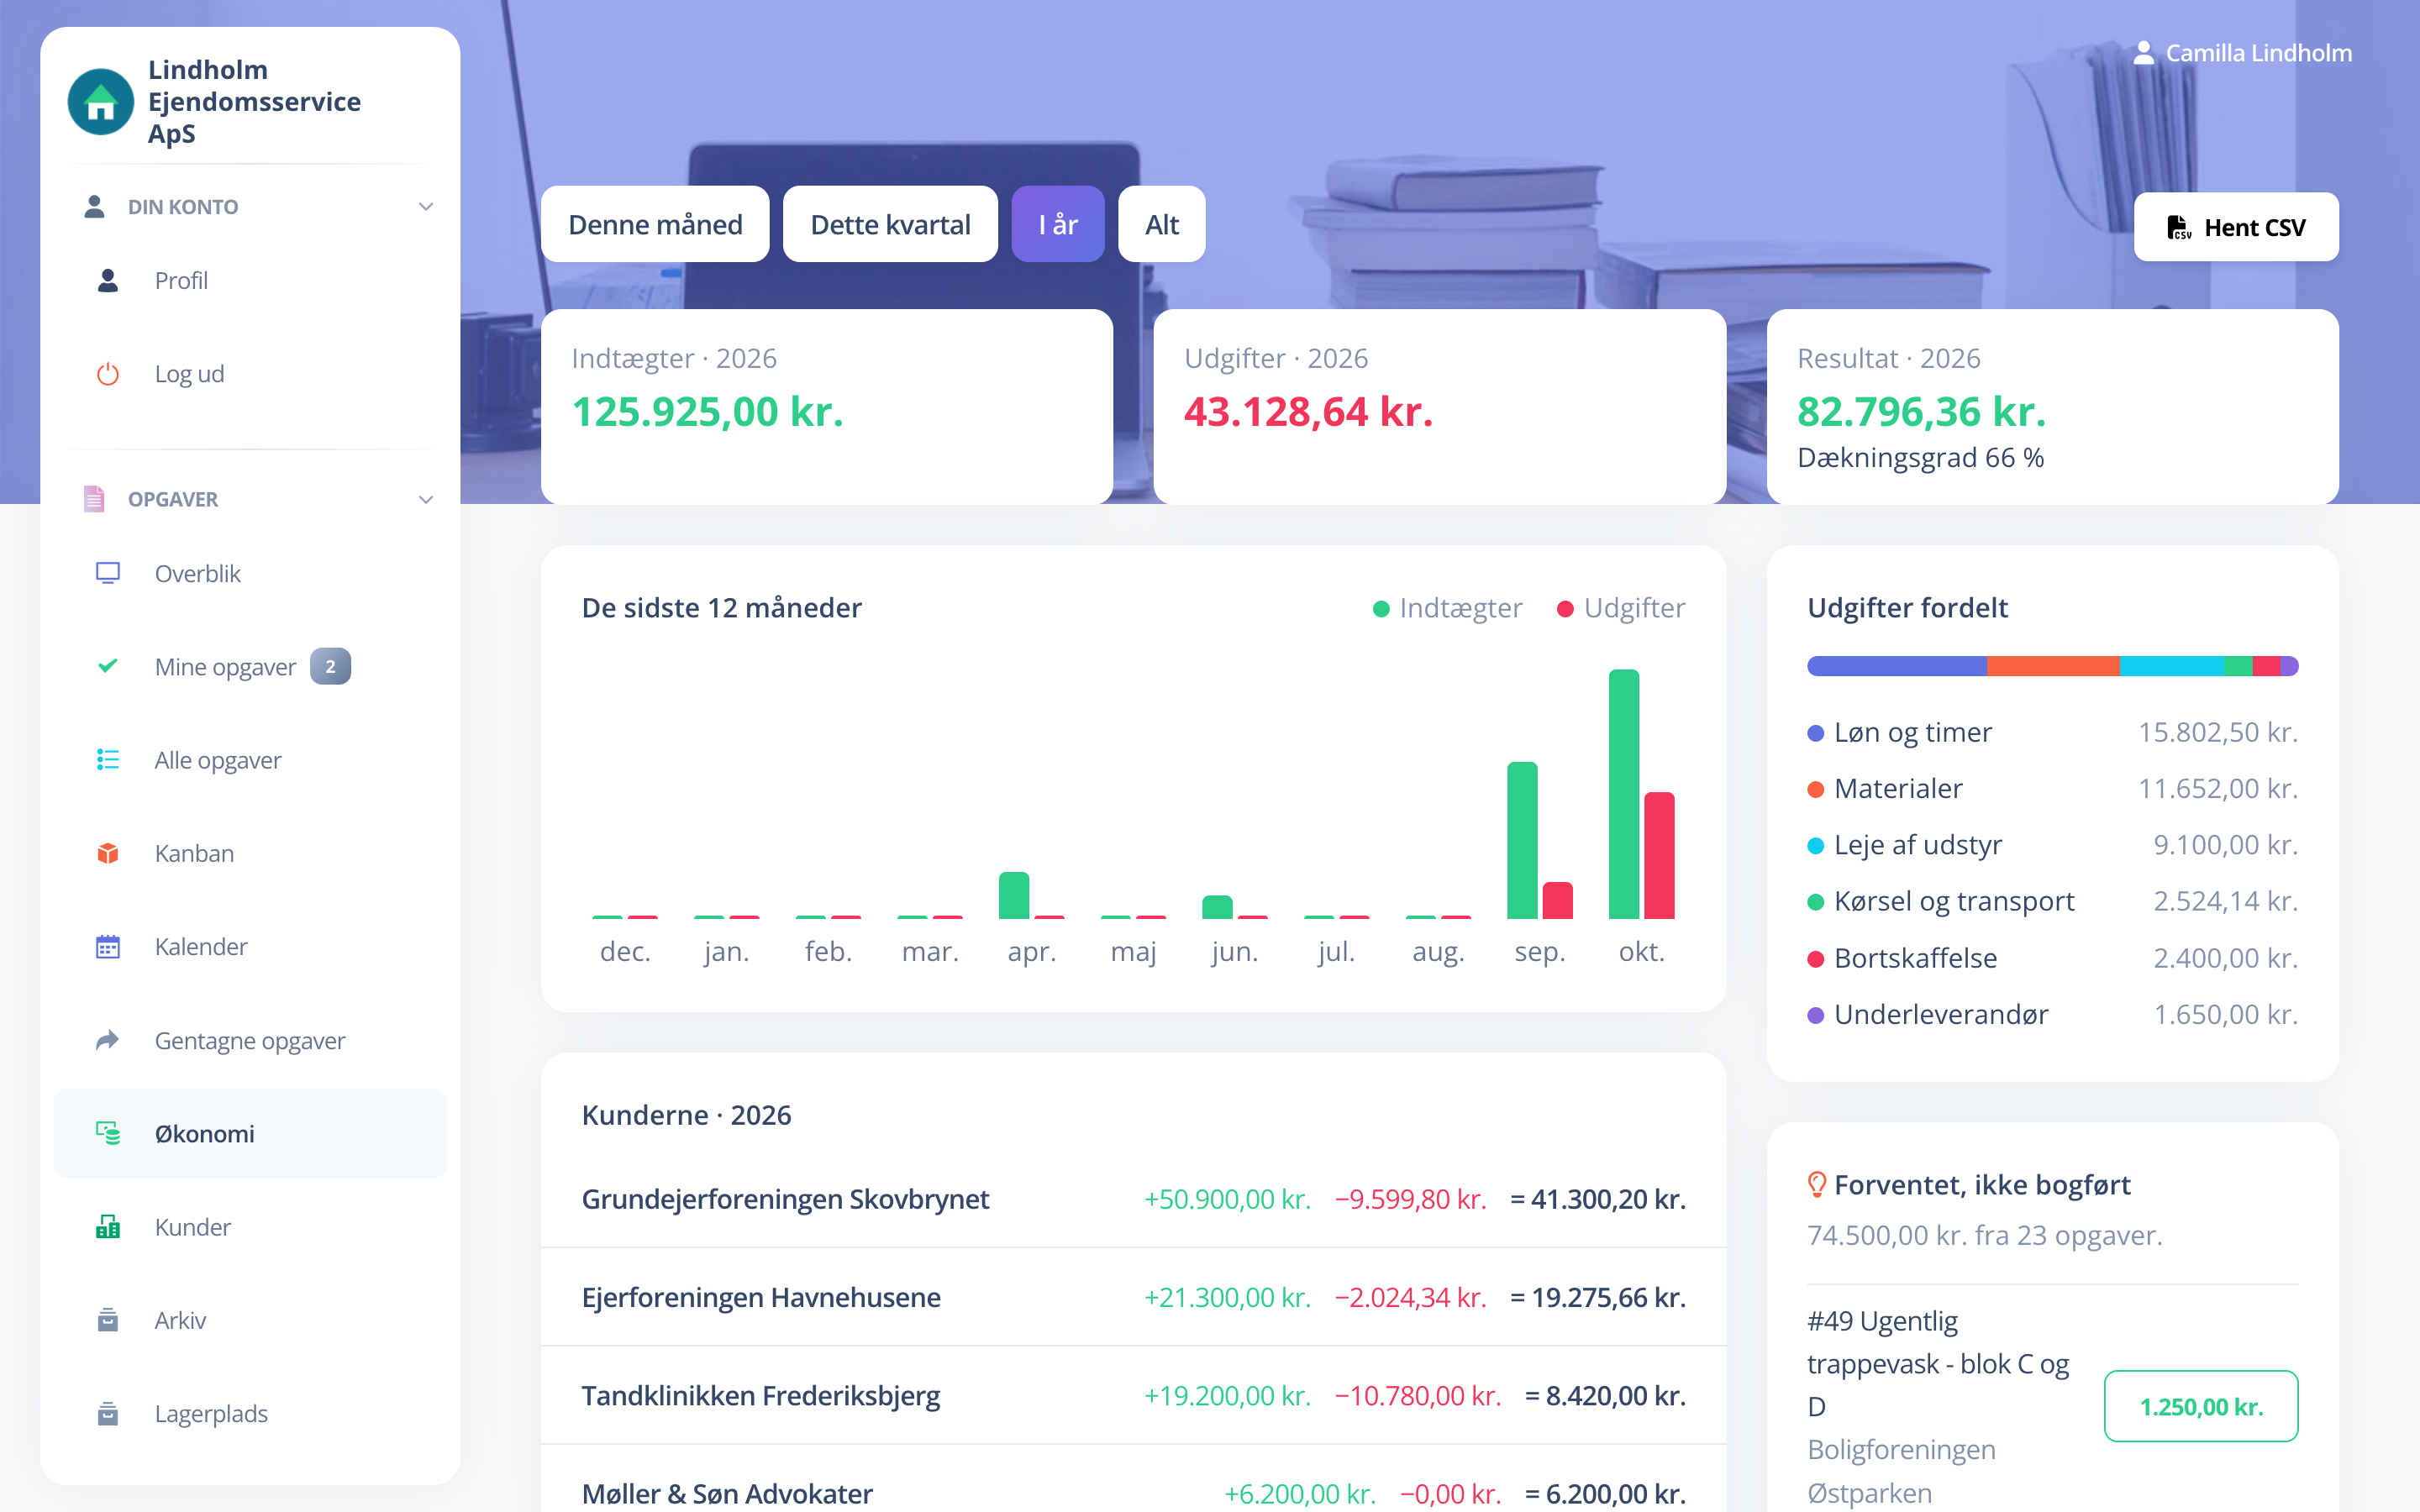Click the Kalender calendar icon
Screen dimensions: 2420x1512
pyautogui.click(x=108, y=947)
